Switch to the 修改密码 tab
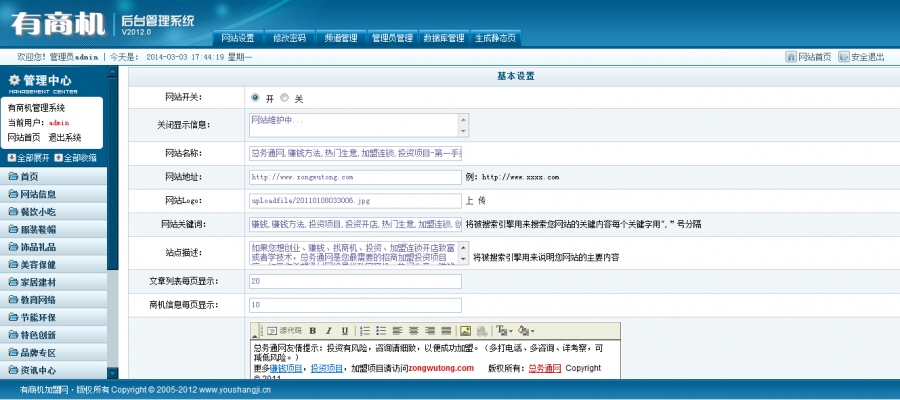The height and width of the screenshot is (400, 900). (x=289, y=38)
